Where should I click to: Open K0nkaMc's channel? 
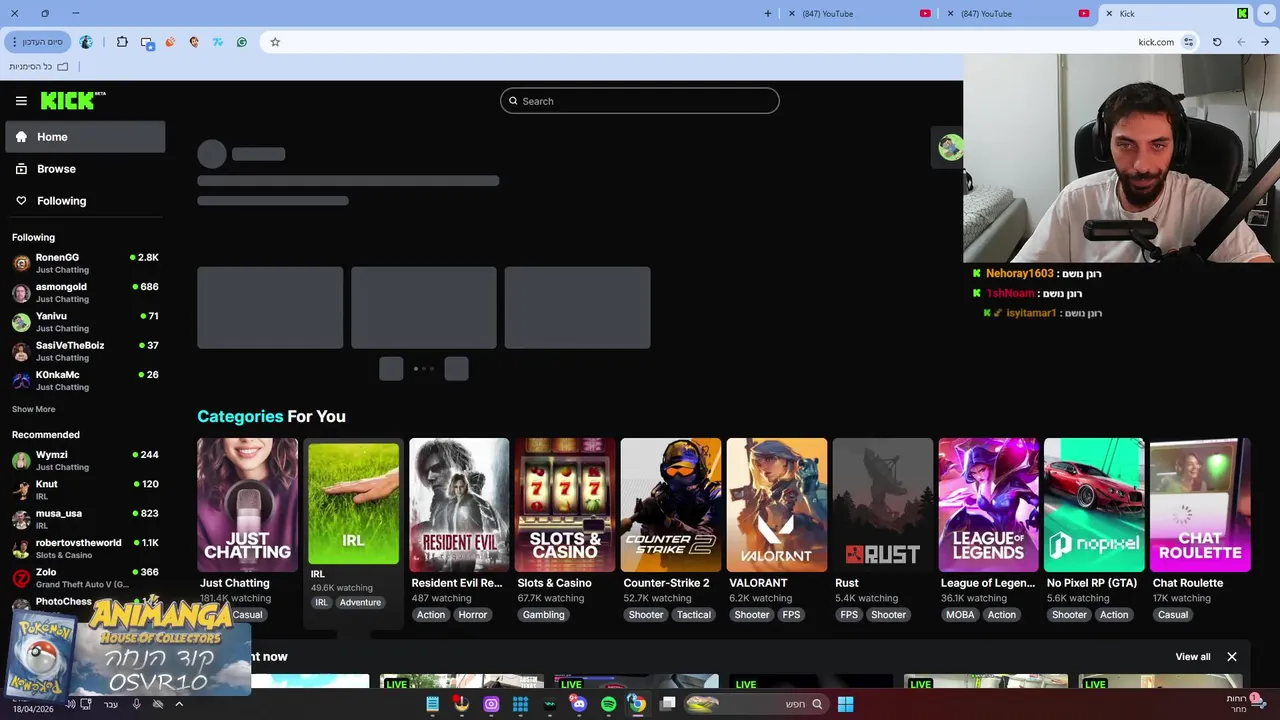(85, 380)
